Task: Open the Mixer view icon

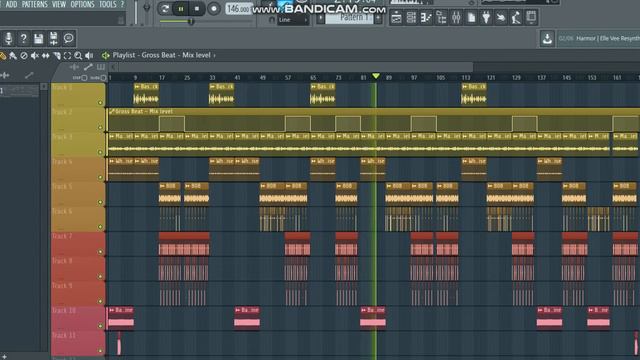Action: click(456, 18)
